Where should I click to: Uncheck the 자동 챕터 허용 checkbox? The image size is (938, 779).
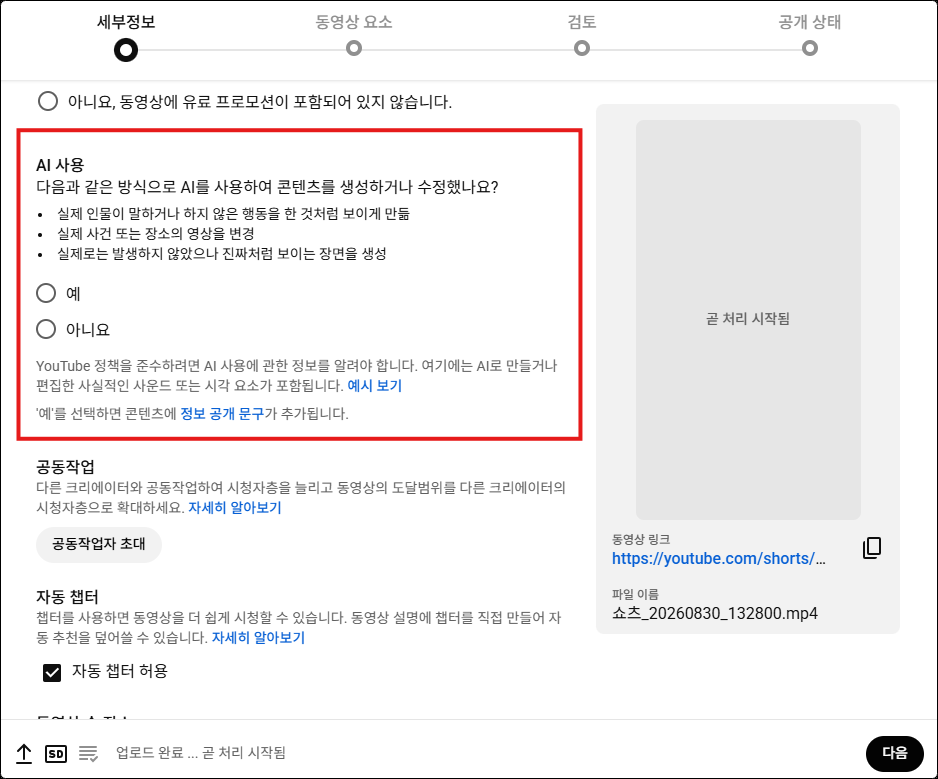pyautogui.click(x=52, y=673)
